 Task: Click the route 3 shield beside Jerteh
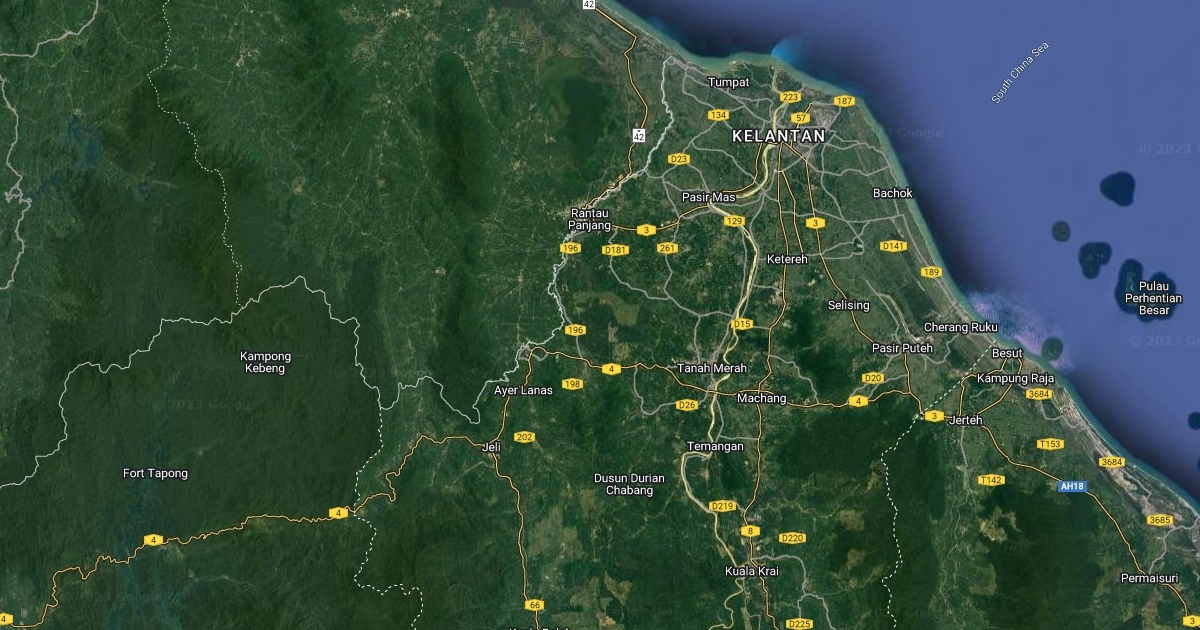click(934, 416)
